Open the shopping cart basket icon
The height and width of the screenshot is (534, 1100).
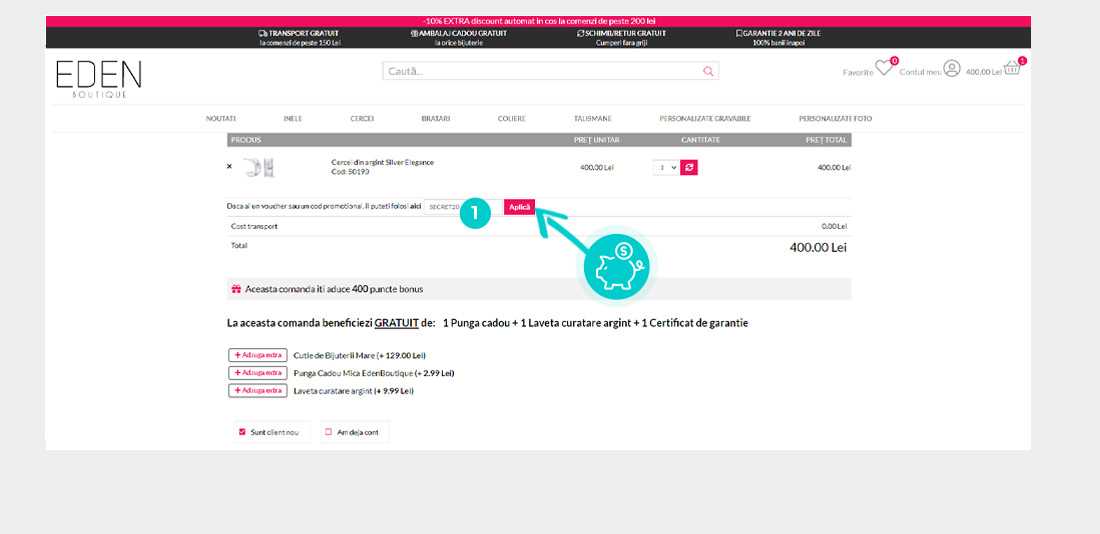coord(1012,69)
